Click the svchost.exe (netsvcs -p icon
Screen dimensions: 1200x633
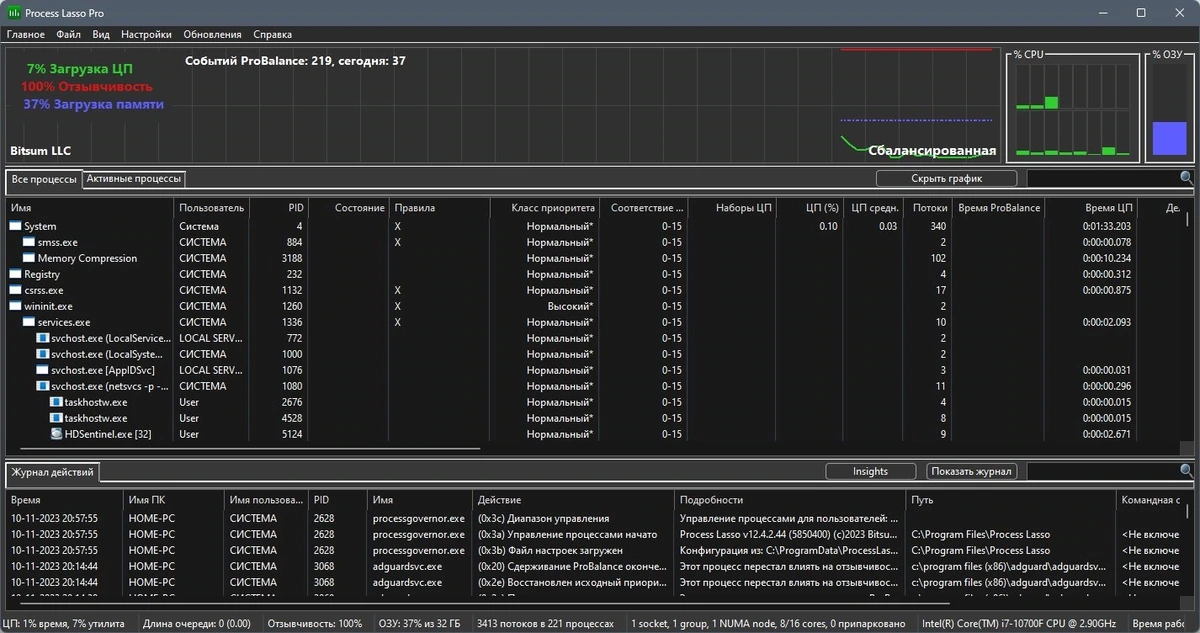[x=43, y=386]
